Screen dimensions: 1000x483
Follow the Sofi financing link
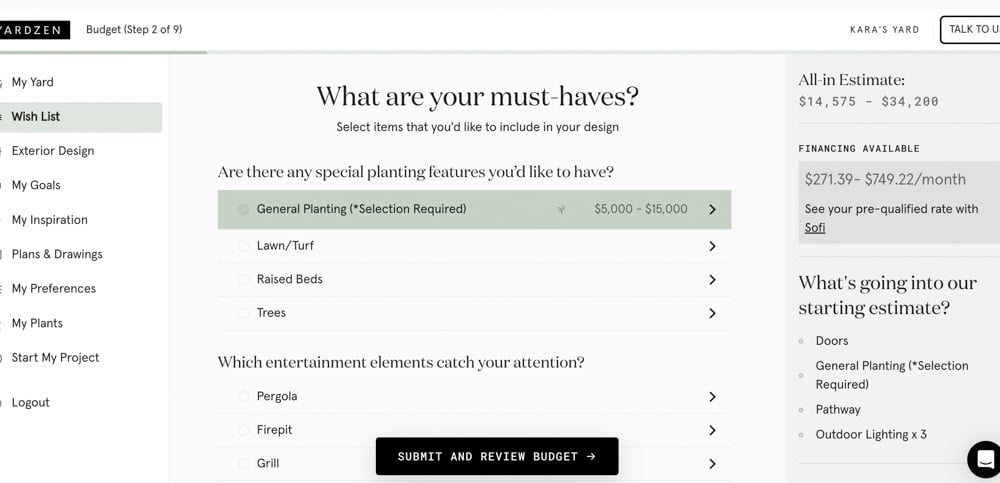tap(815, 228)
